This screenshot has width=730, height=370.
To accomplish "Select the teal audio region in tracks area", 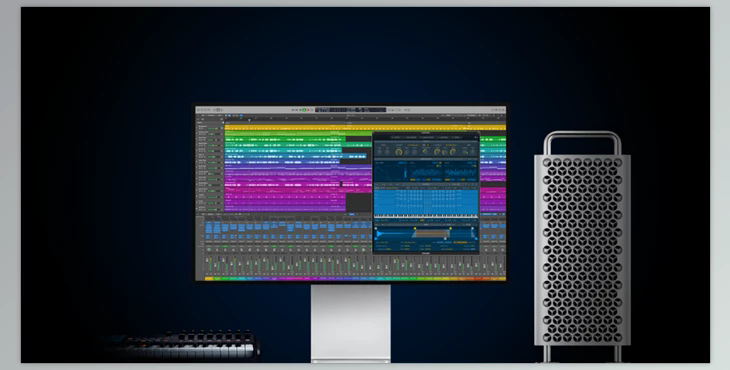I will (x=285, y=151).
